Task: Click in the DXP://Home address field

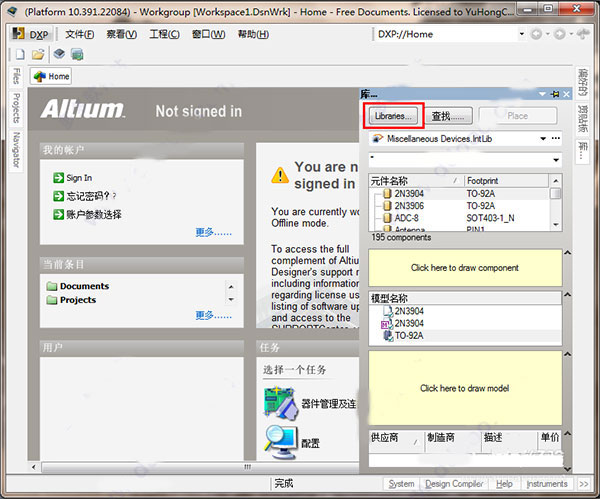Action: point(446,34)
